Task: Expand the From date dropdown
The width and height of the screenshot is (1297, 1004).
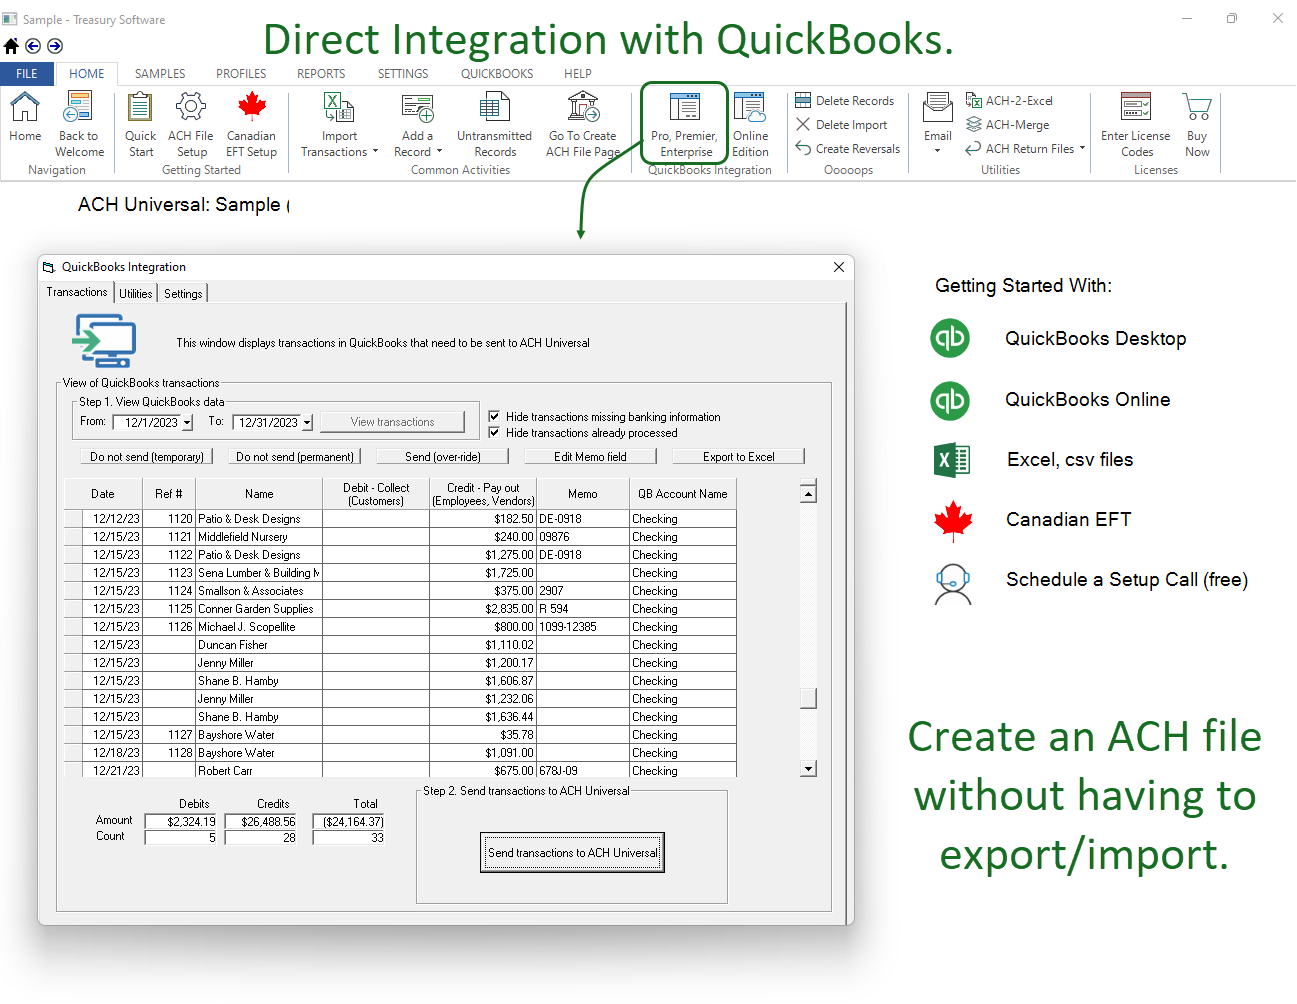Action: tap(187, 423)
